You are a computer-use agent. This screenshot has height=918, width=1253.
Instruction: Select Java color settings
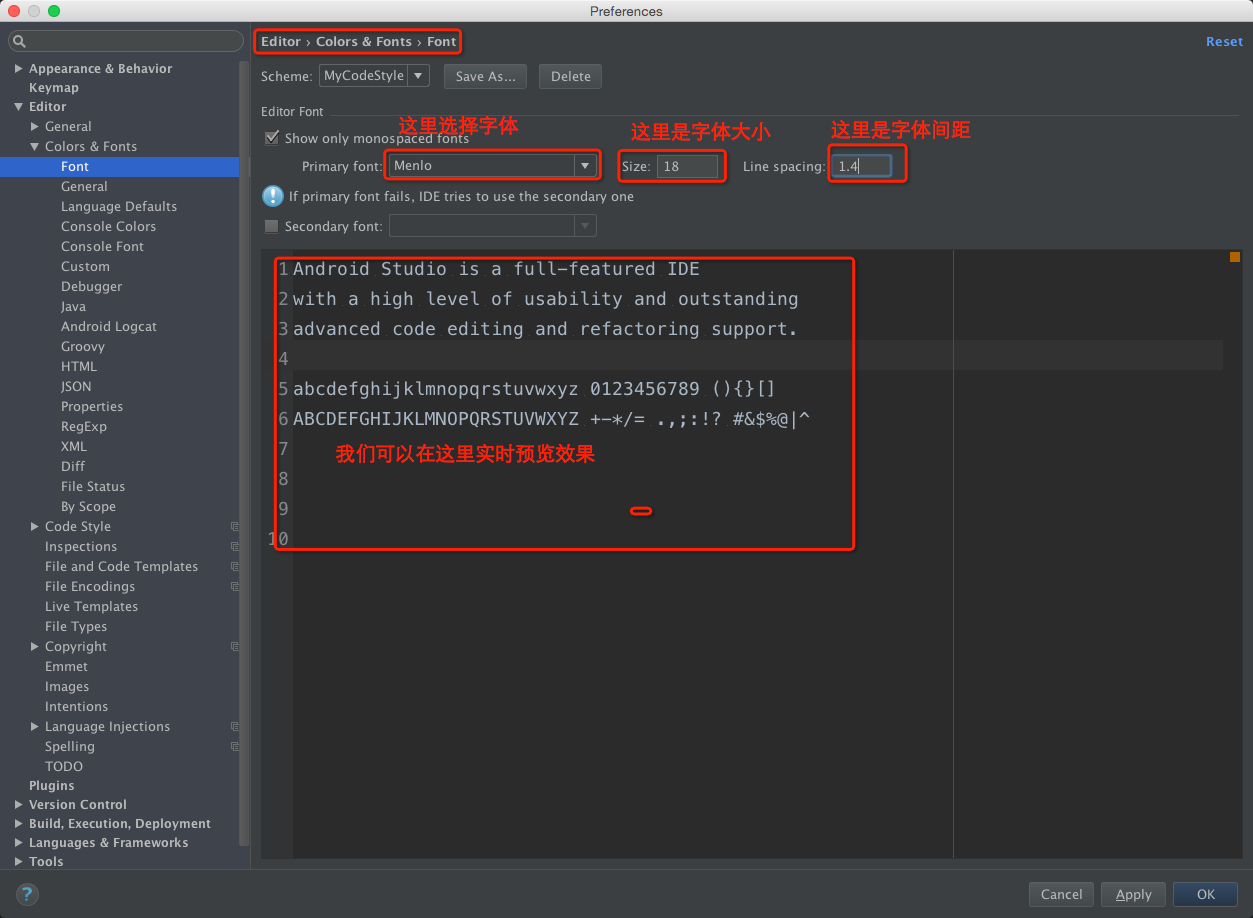[x=73, y=307]
